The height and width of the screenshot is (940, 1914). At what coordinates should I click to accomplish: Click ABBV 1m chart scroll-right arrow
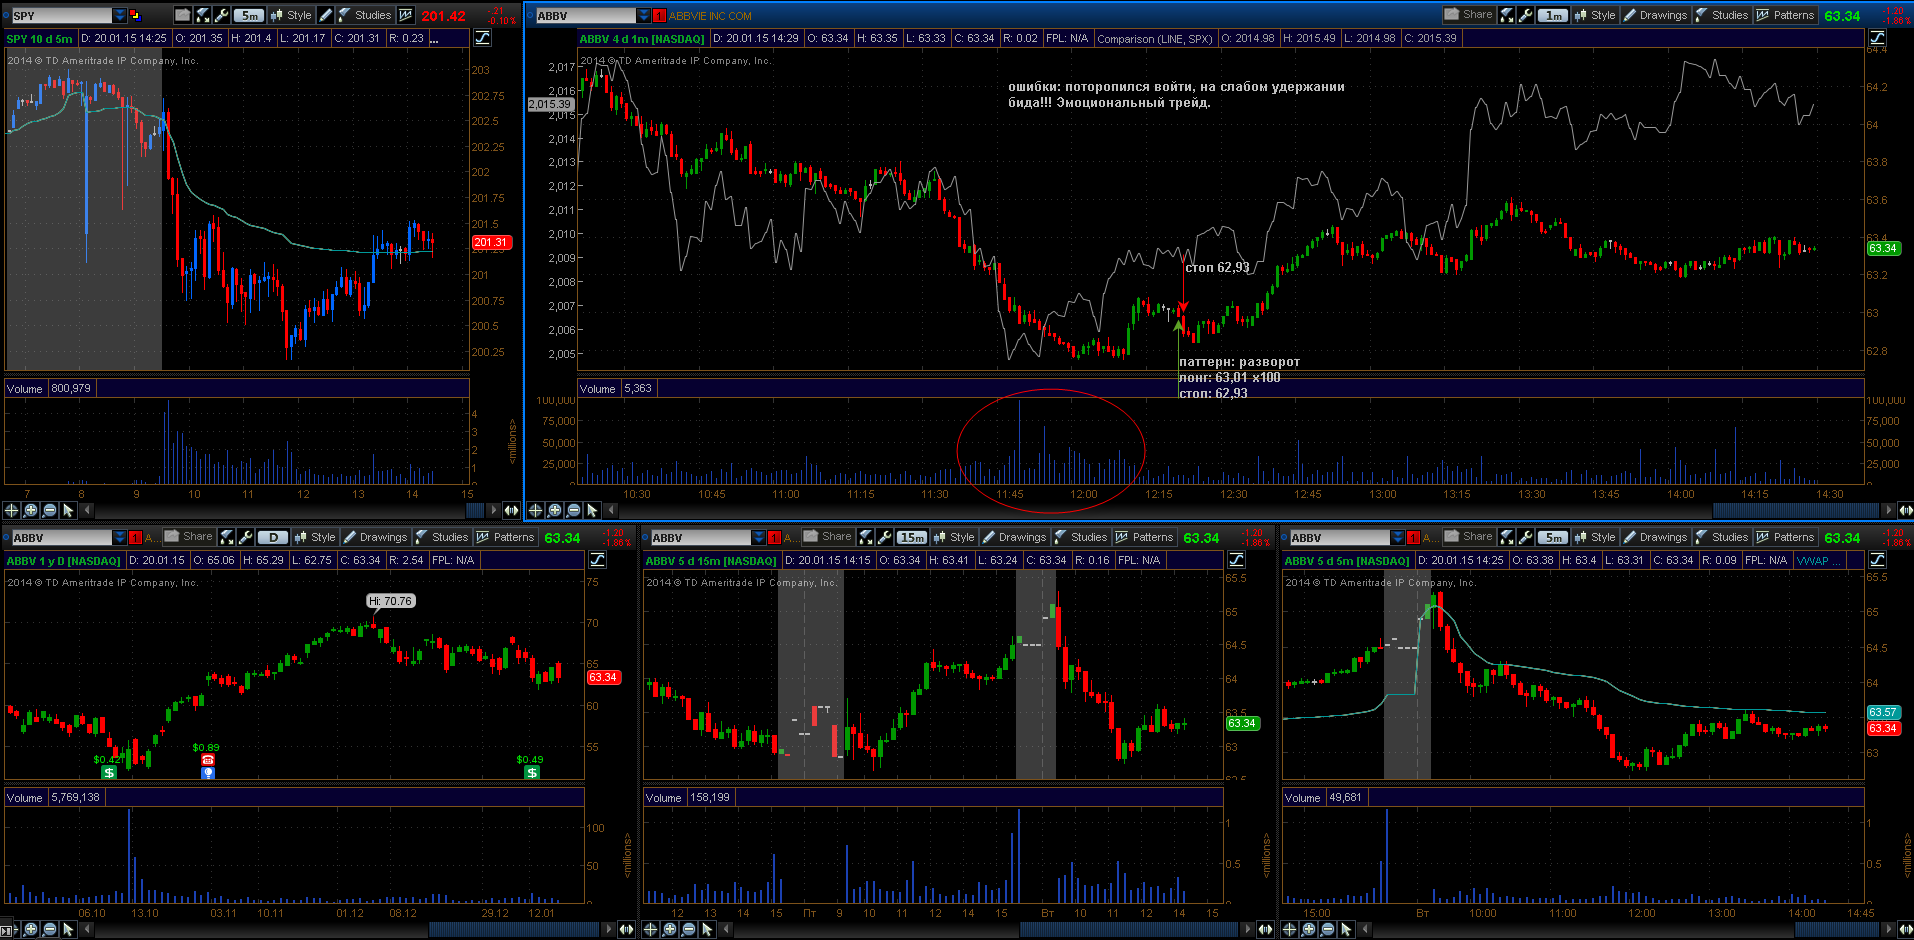click(1888, 510)
